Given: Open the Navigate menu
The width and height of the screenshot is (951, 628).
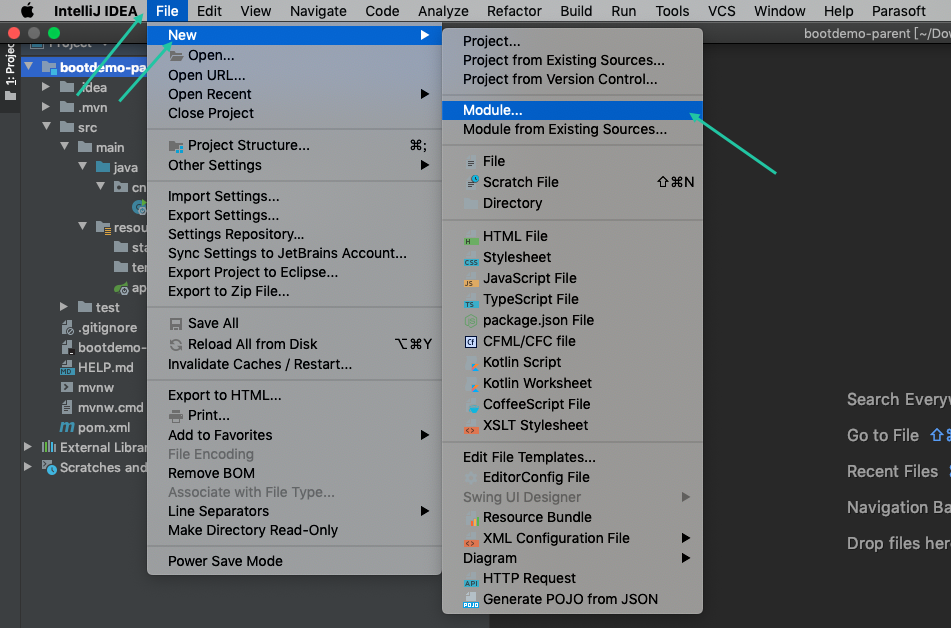Looking at the screenshot, I should point(318,11).
